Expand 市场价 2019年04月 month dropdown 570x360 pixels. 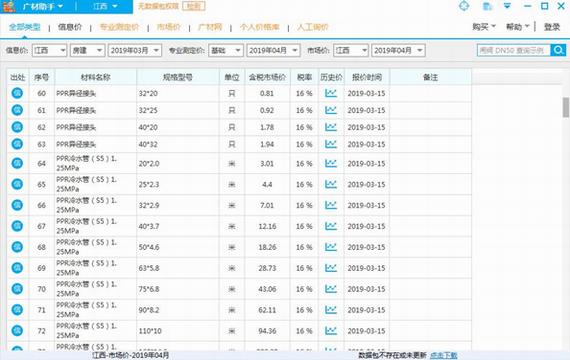(398, 51)
